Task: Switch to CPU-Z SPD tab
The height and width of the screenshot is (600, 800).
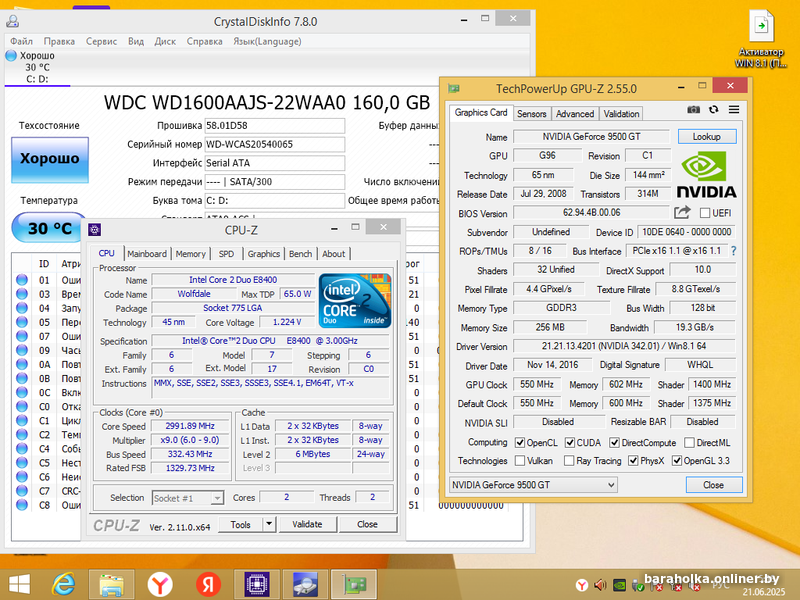Action: tap(226, 254)
